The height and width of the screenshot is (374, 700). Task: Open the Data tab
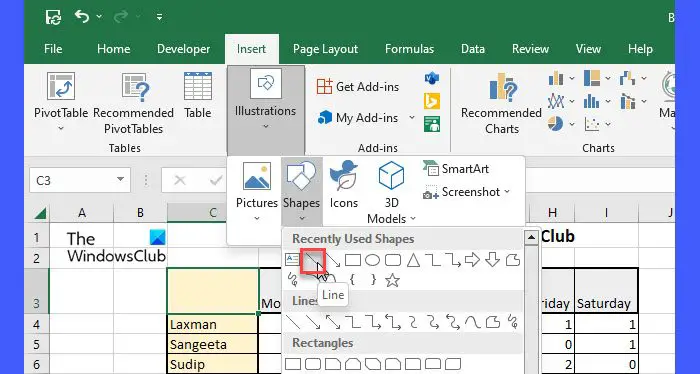click(473, 49)
